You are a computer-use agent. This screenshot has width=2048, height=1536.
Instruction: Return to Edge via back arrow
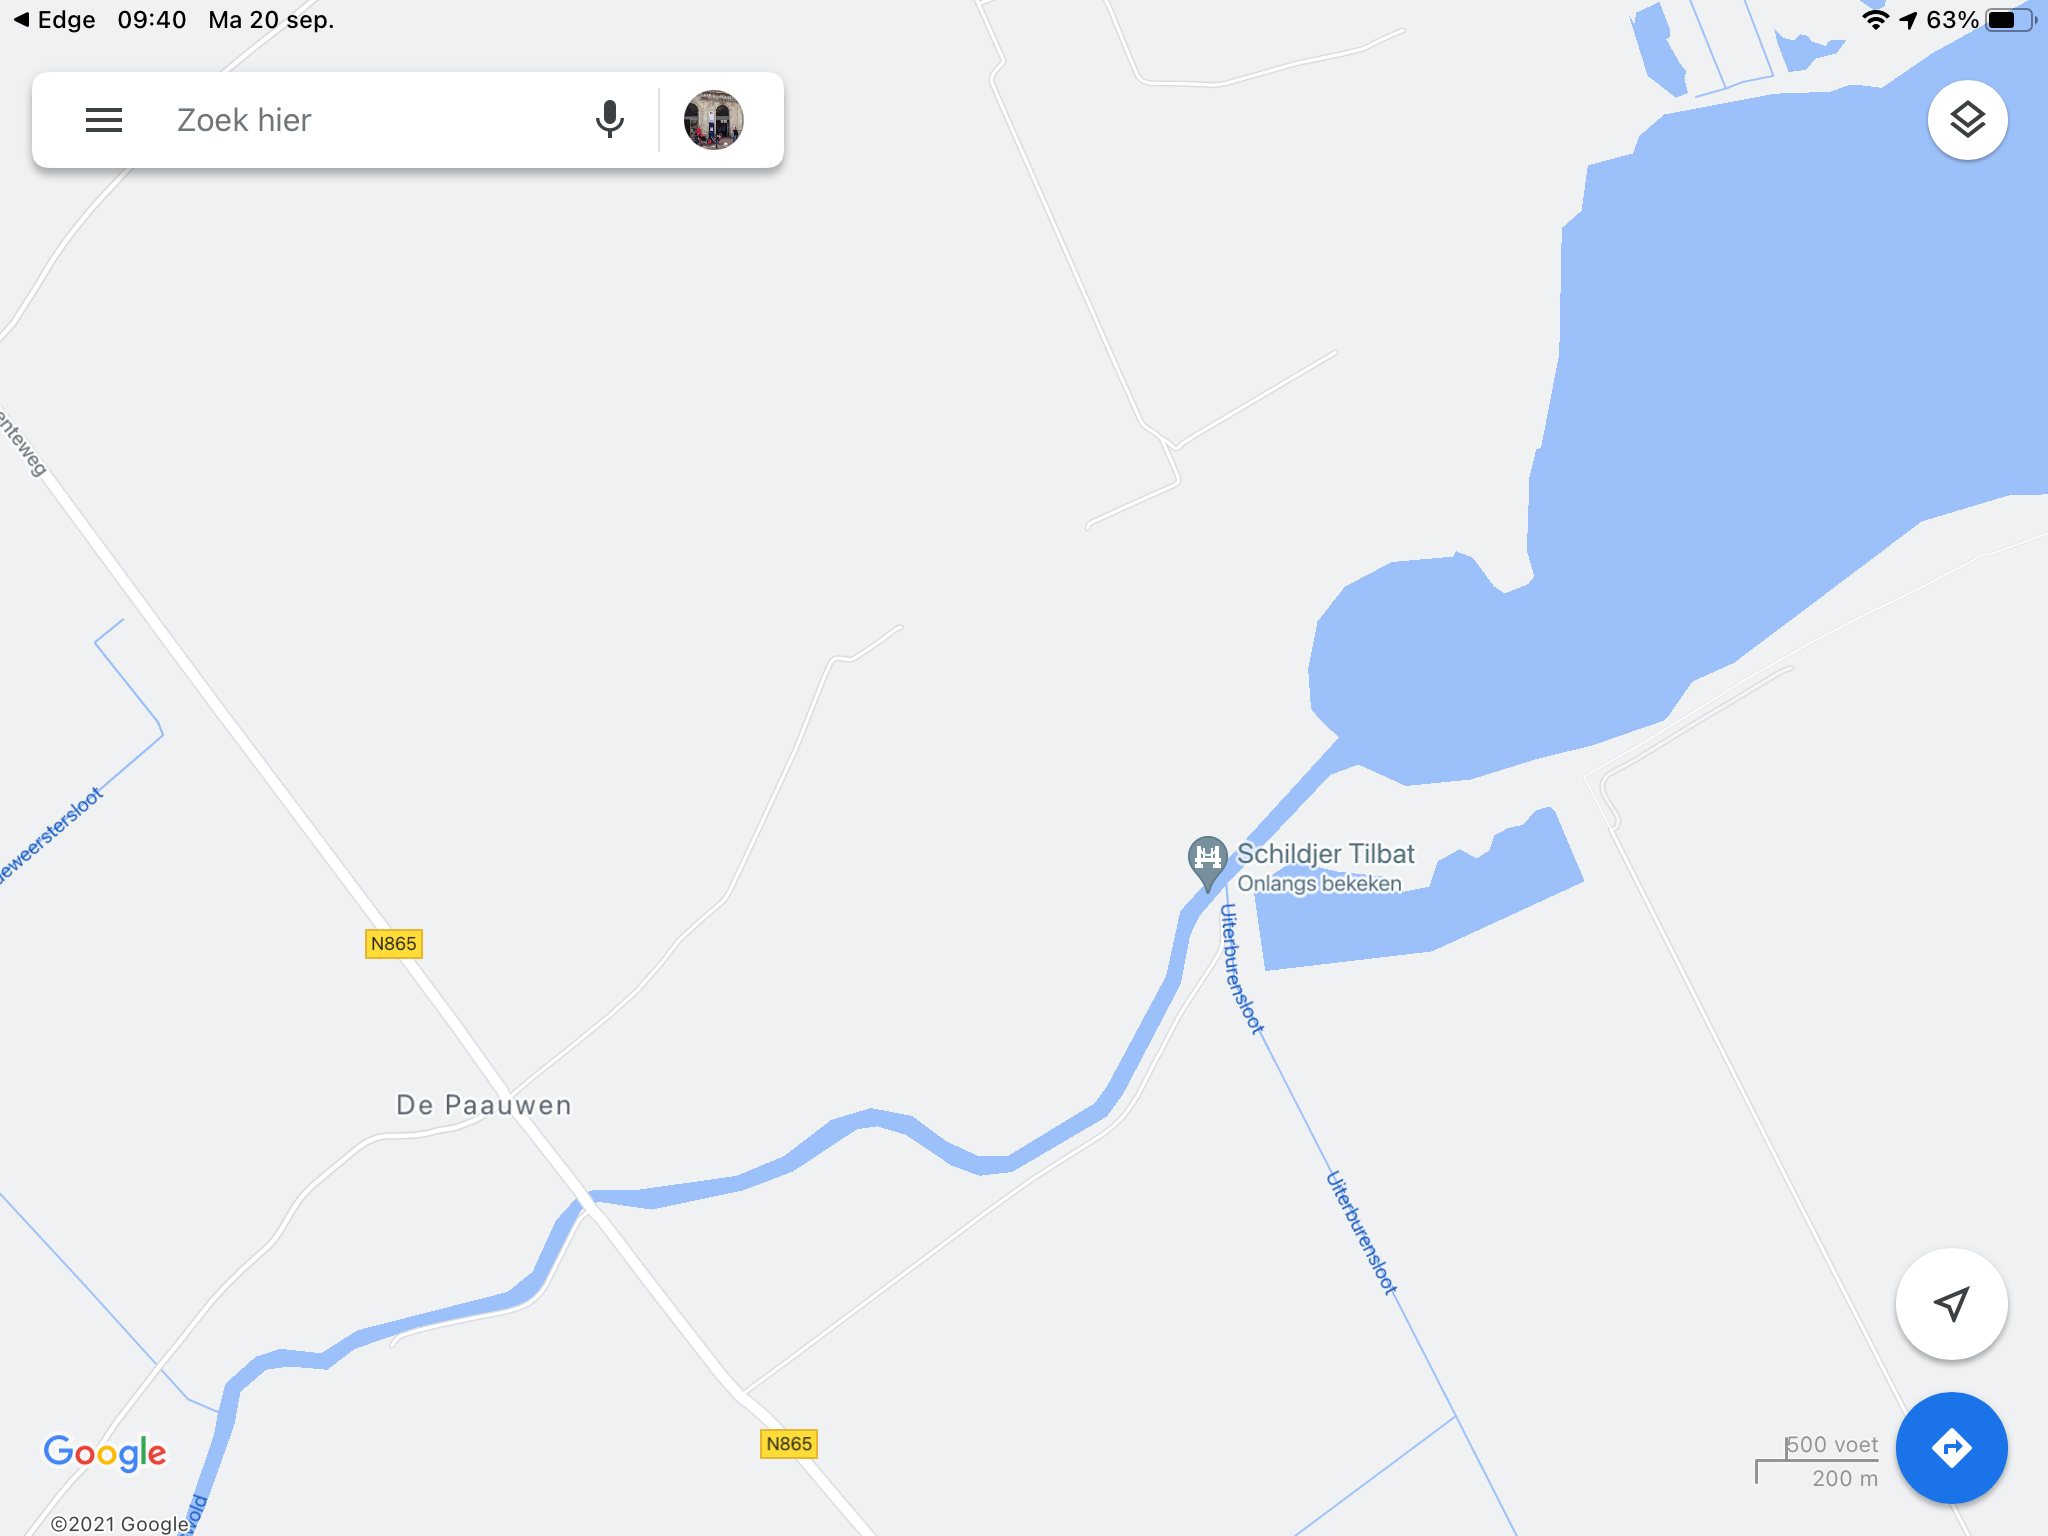[54, 20]
